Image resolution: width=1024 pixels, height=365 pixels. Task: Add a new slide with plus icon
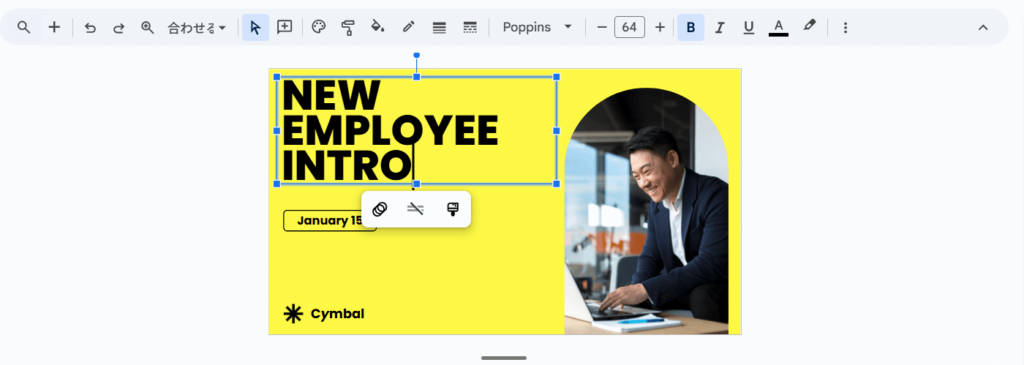coord(55,27)
